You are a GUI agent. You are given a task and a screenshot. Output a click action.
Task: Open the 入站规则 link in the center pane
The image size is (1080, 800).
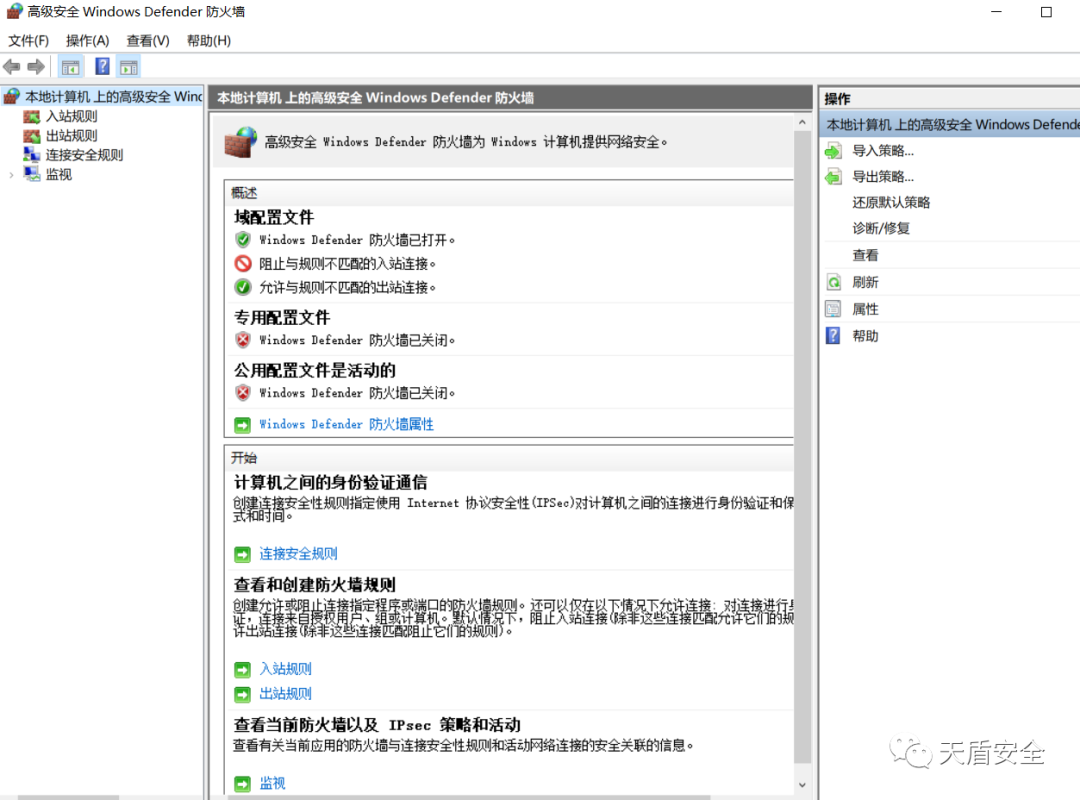pyautogui.click(x=285, y=669)
